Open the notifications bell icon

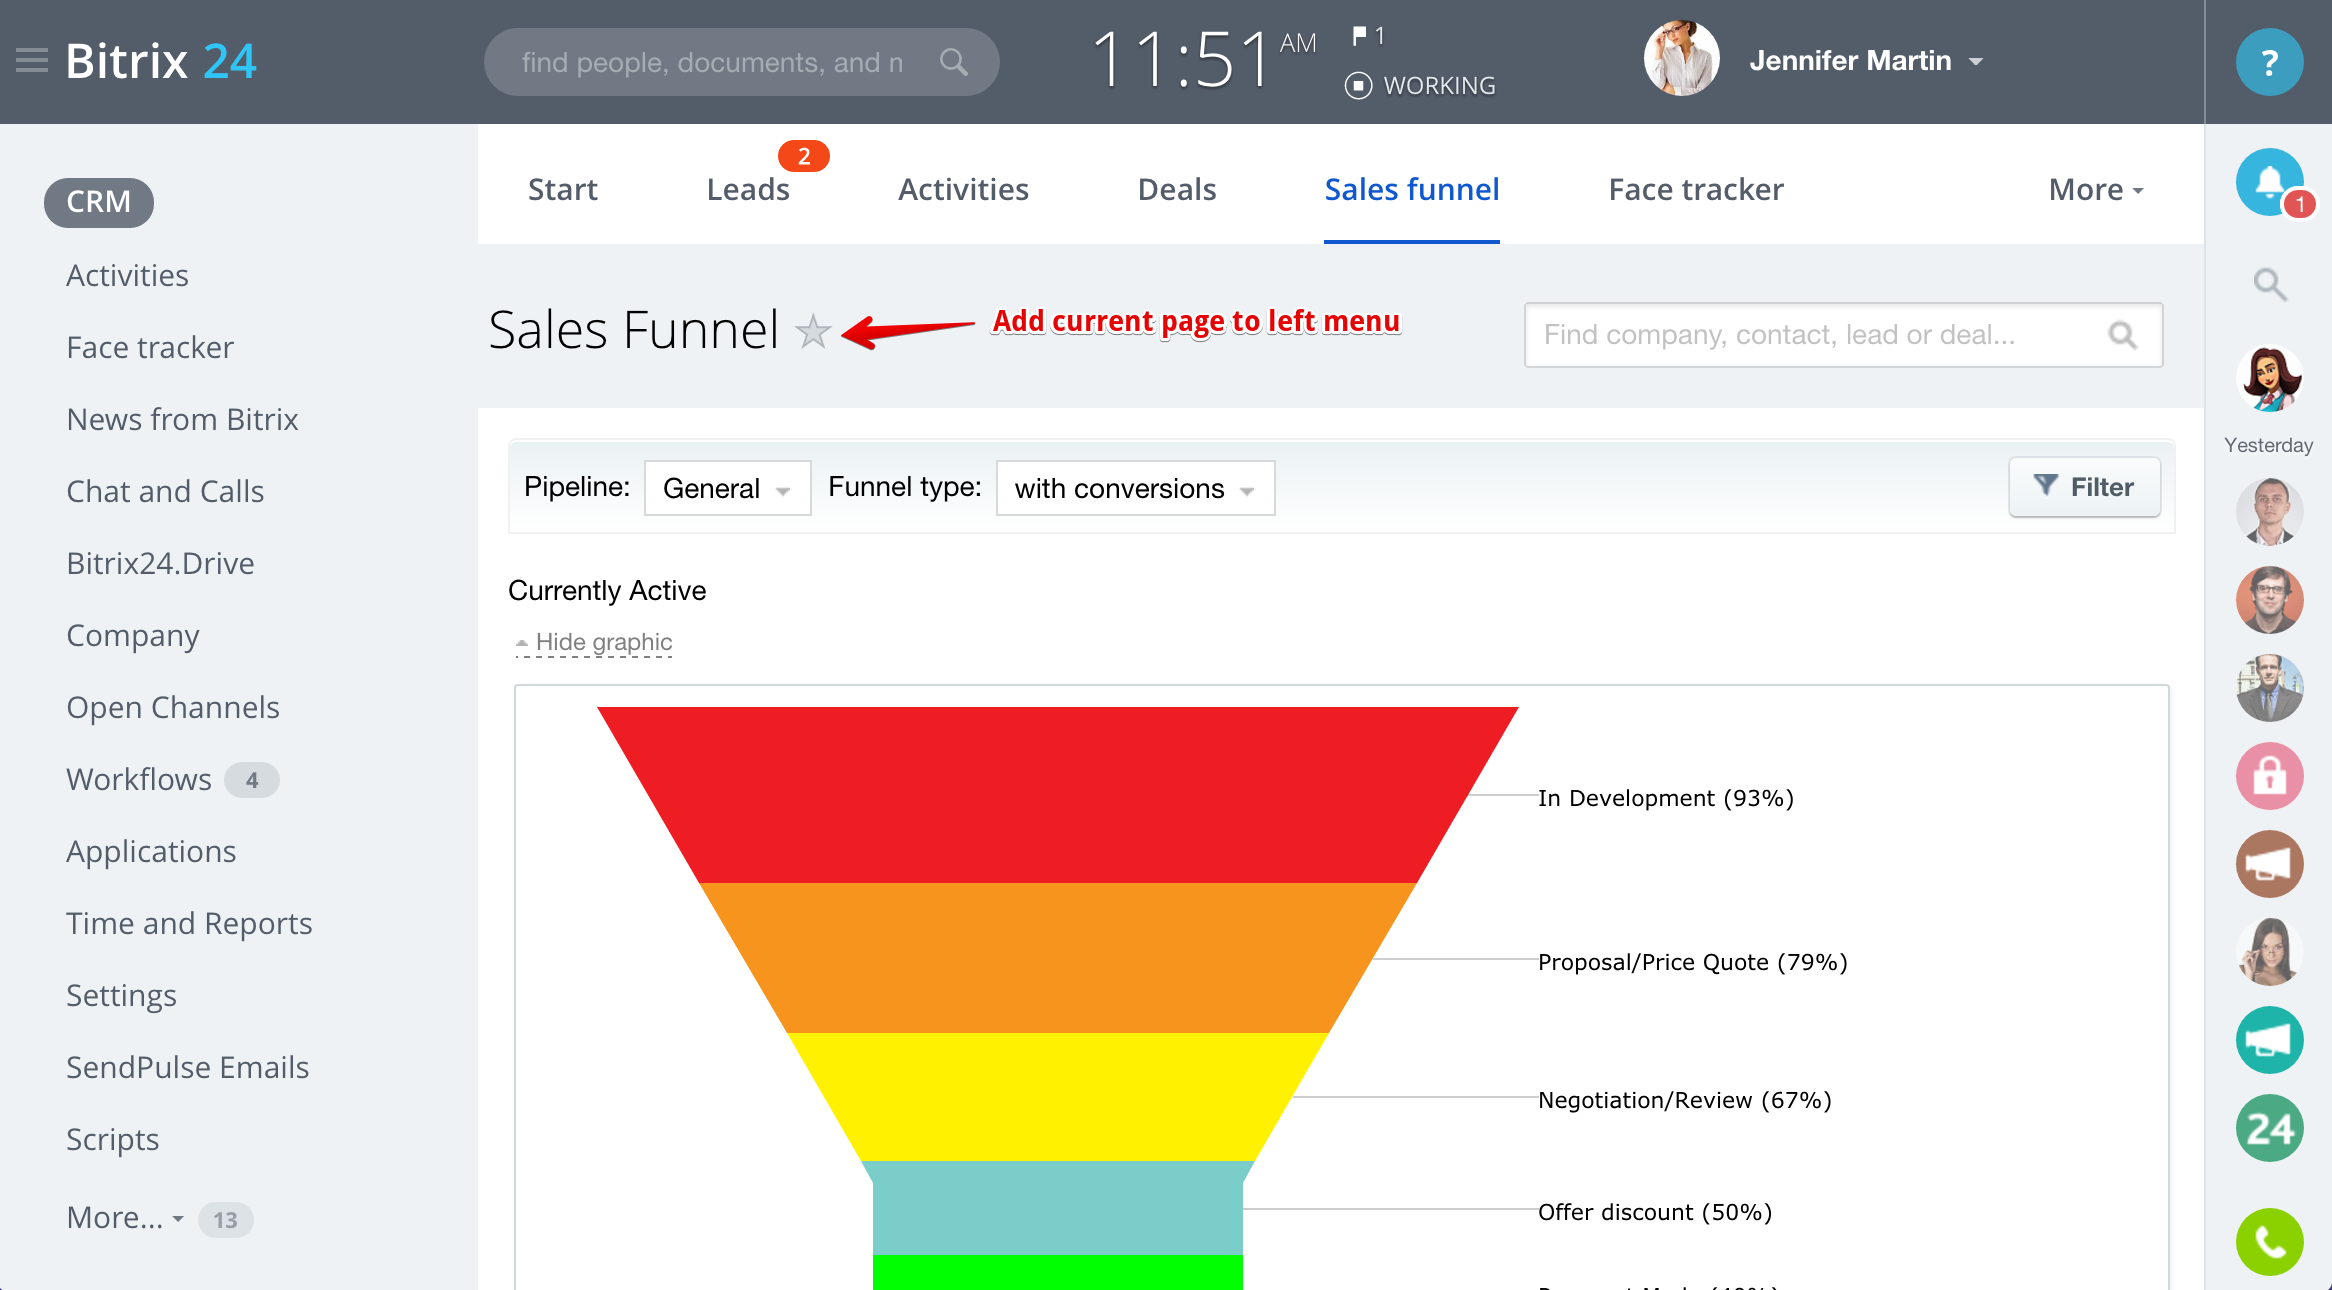pyautogui.click(x=2269, y=182)
